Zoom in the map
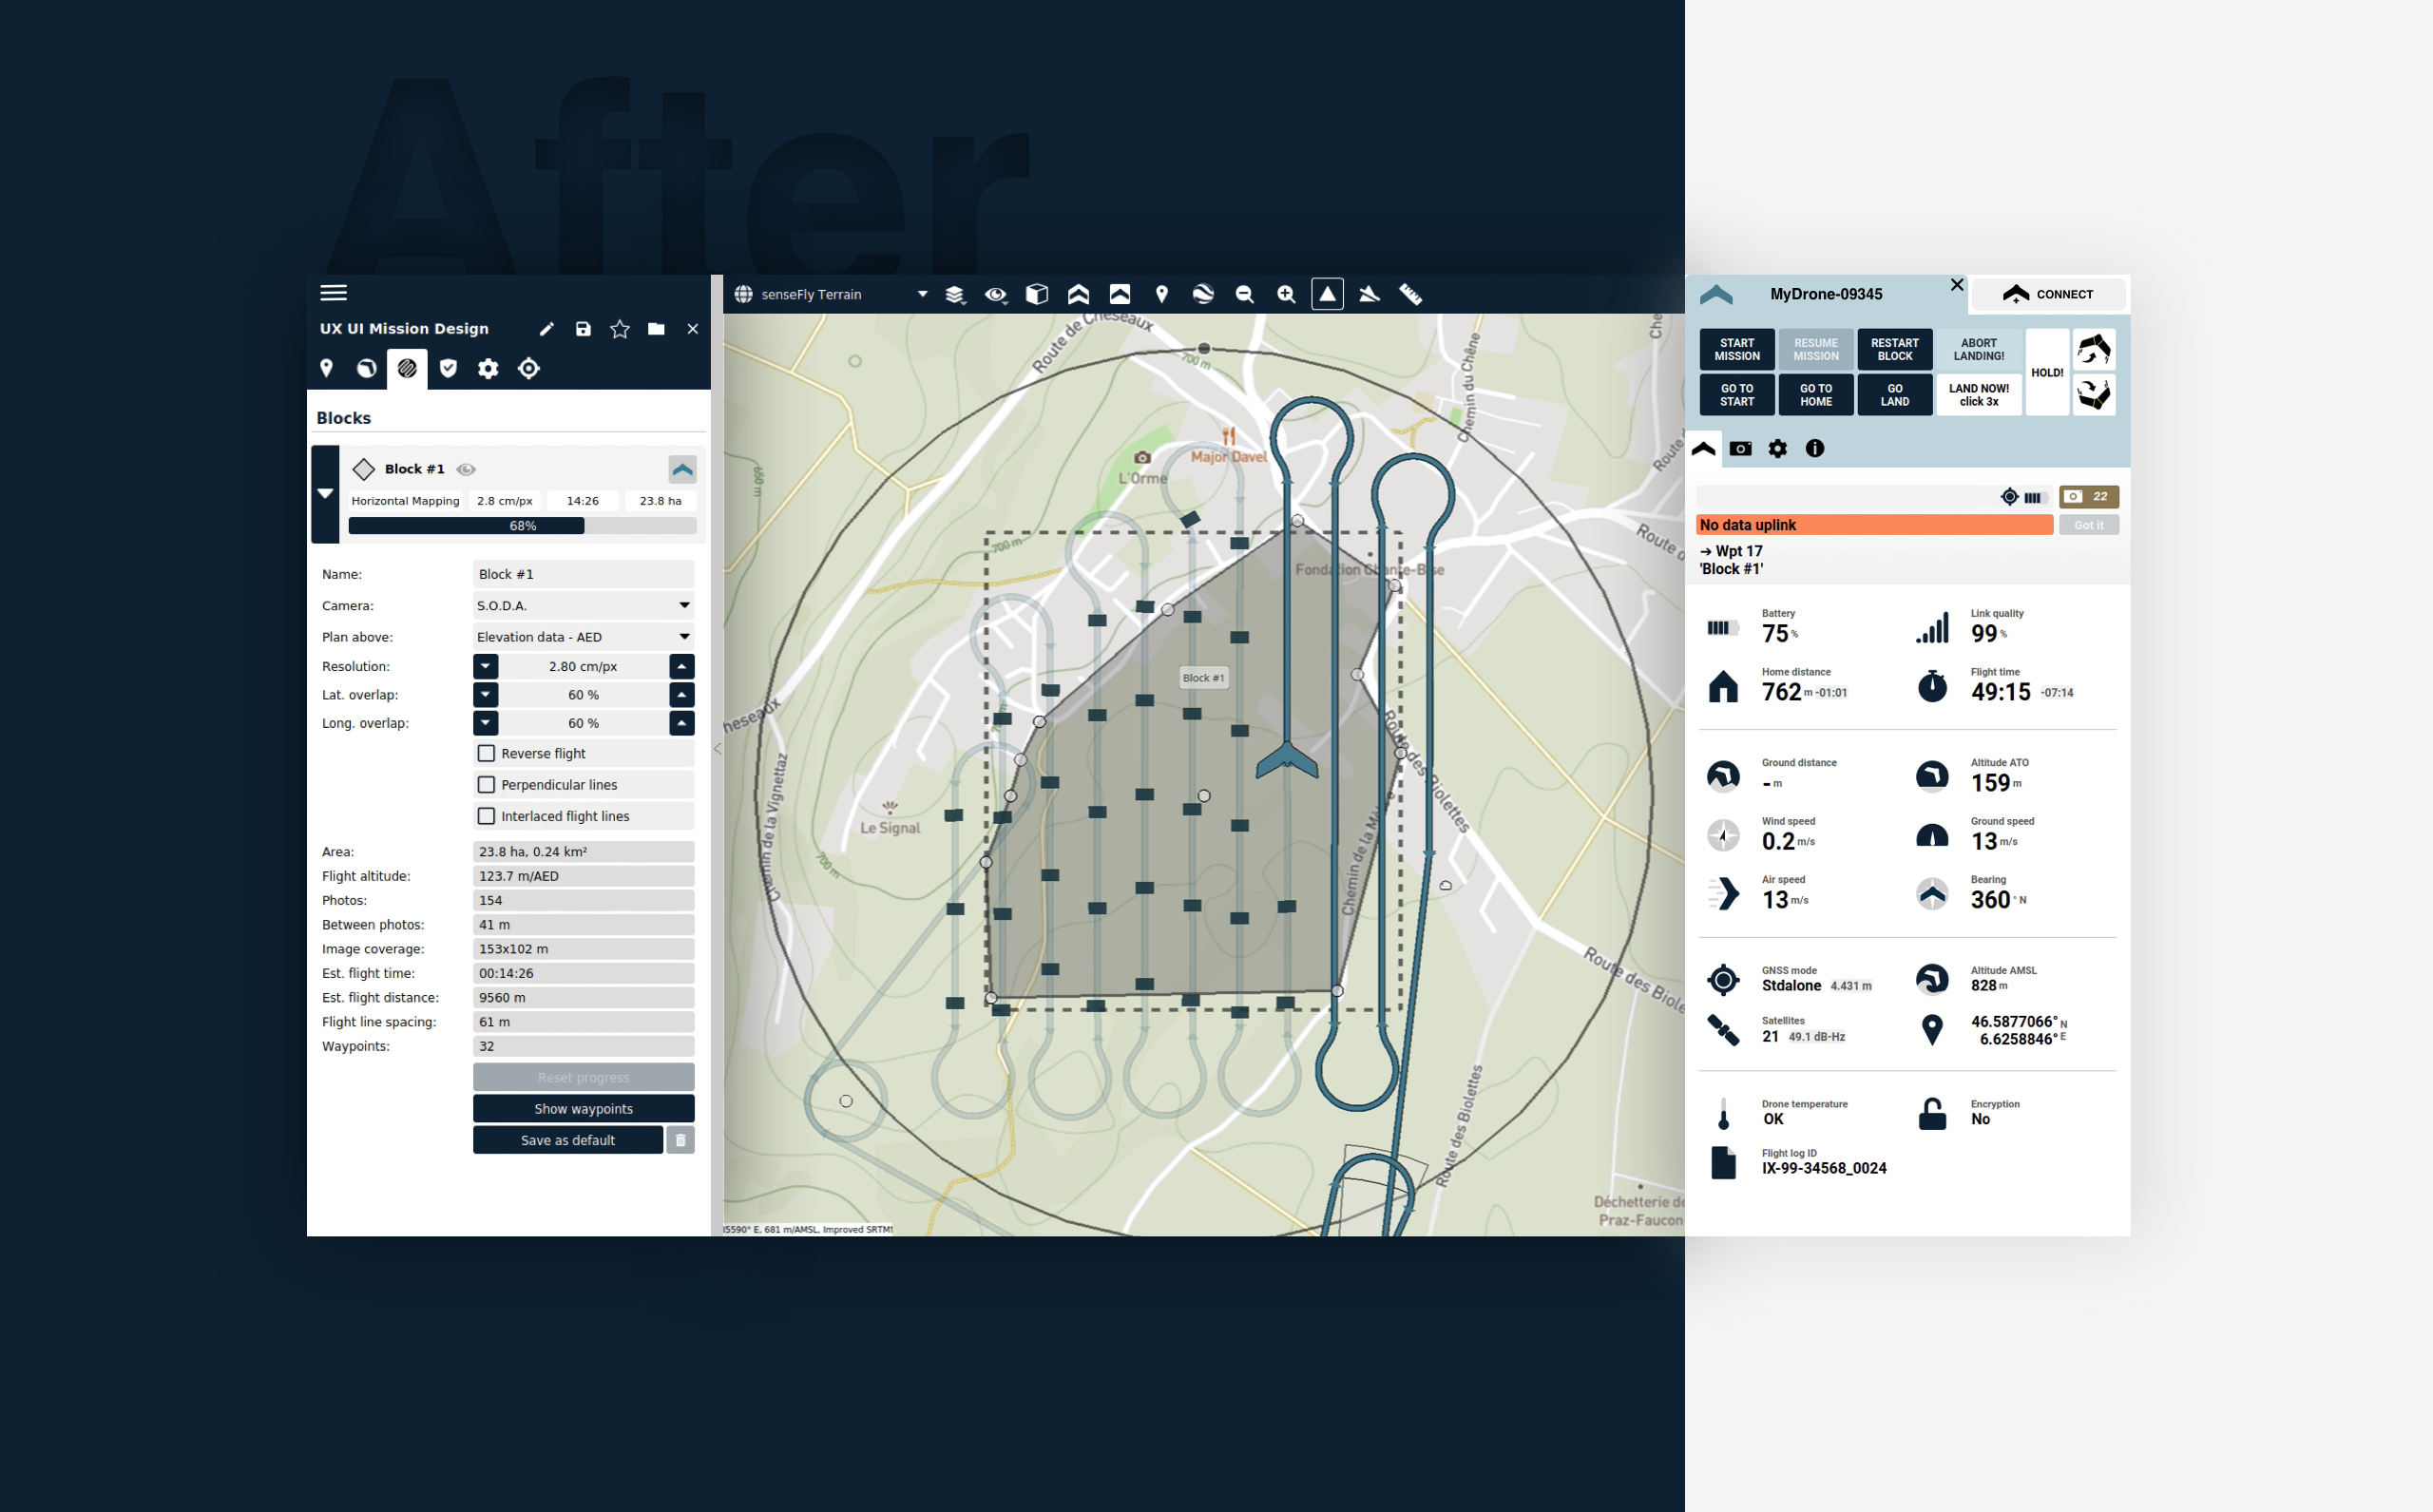The image size is (2433, 1512). 1286,294
